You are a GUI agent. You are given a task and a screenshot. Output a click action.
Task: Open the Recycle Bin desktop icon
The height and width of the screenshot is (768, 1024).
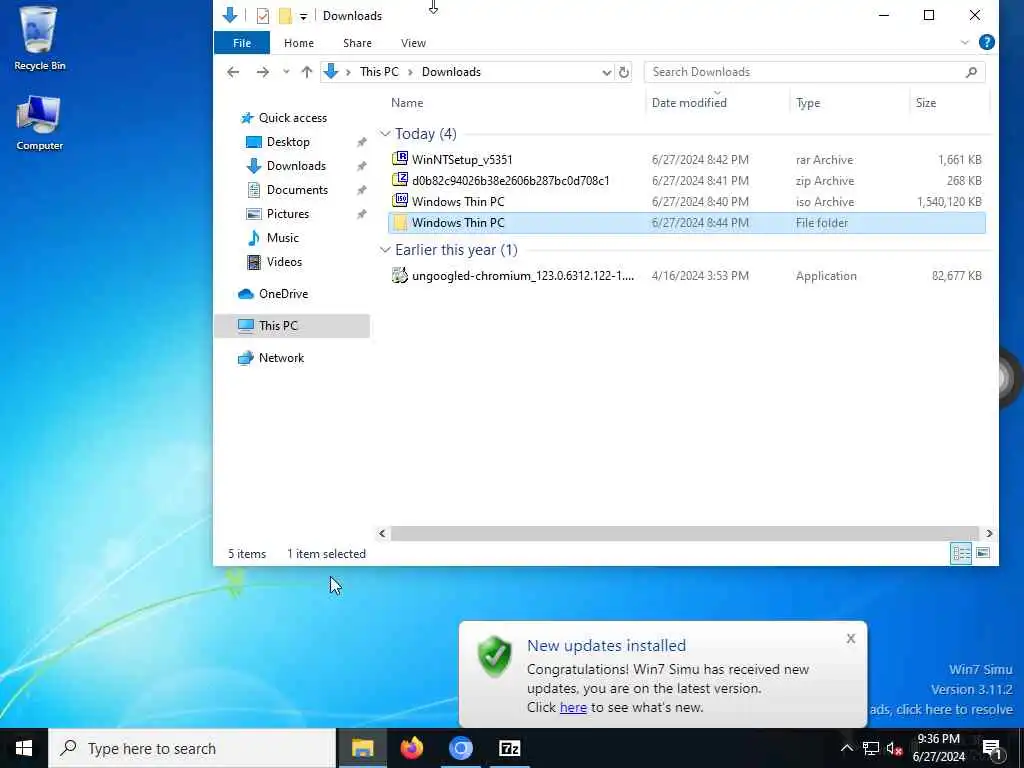click(39, 38)
